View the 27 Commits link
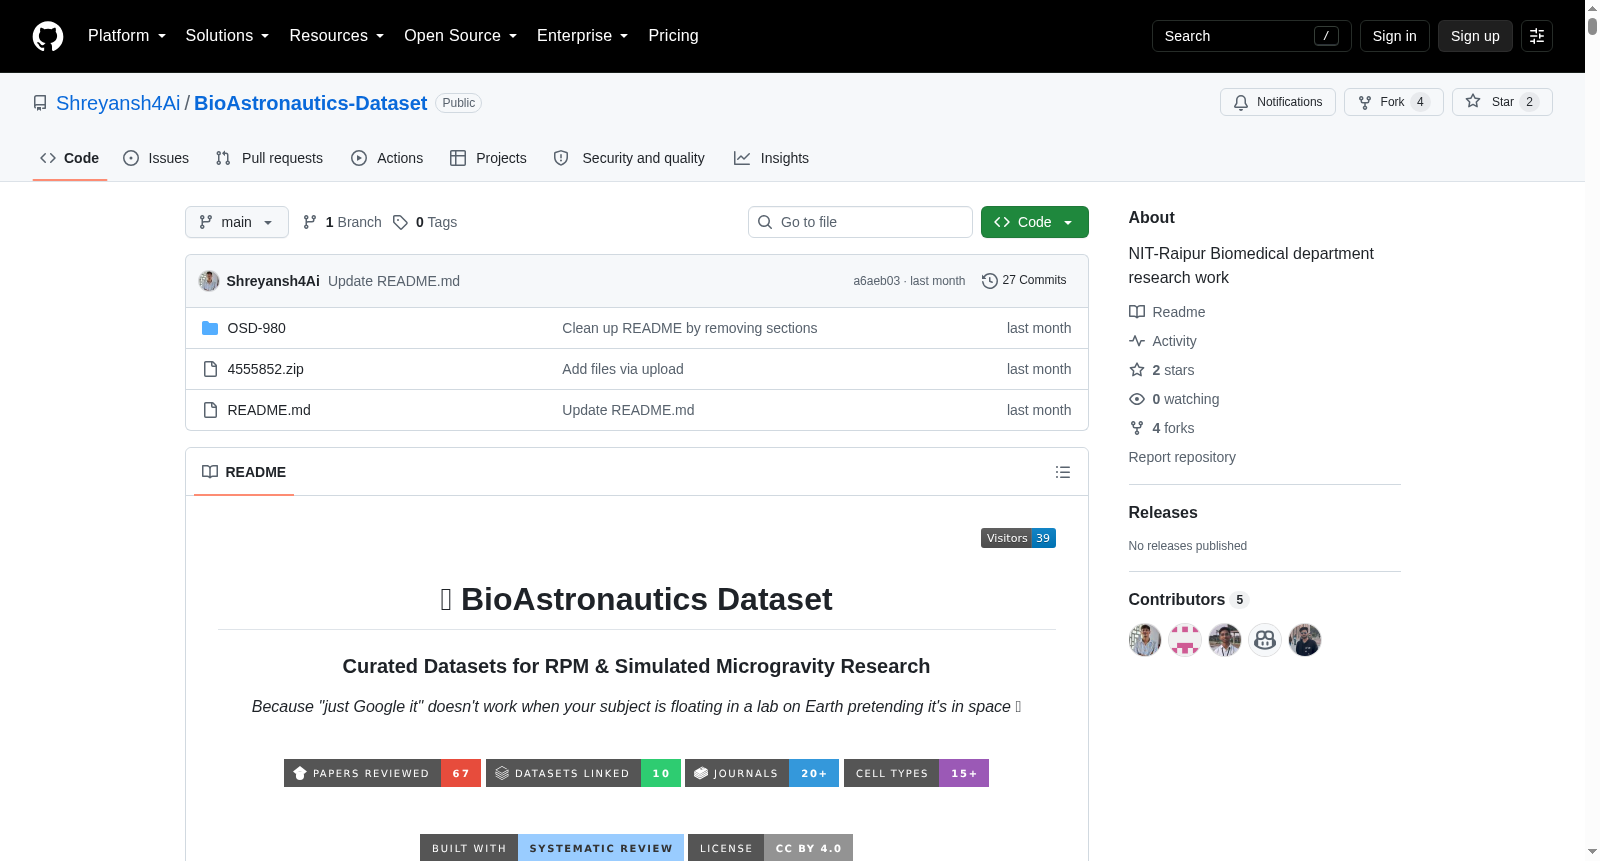Viewport: 1600px width, 861px height. [x=1025, y=281]
